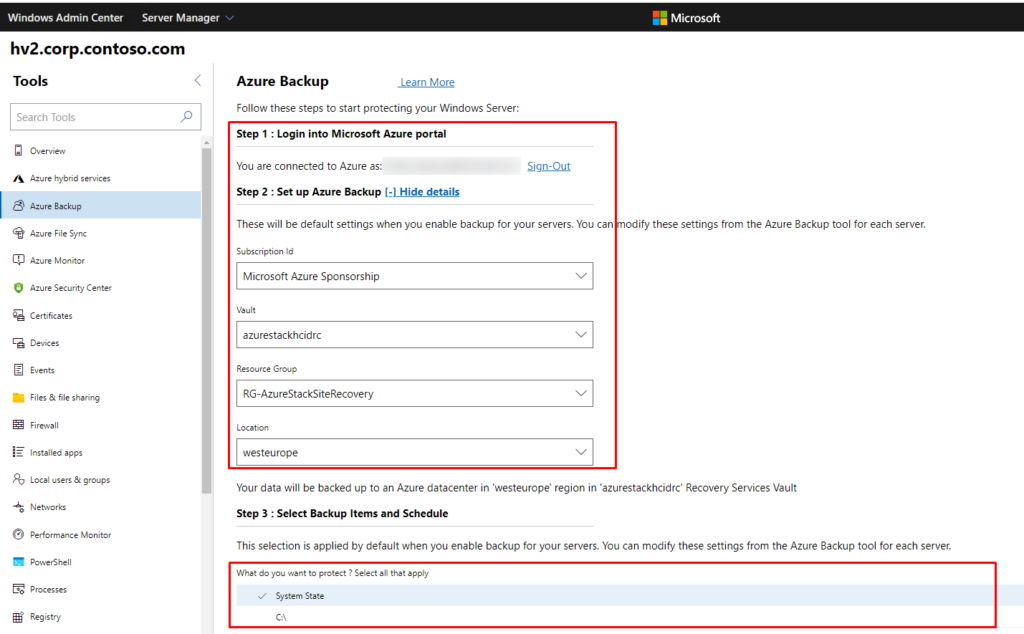Click the Events icon
1024x634 pixels.
(x=18, y=370)
